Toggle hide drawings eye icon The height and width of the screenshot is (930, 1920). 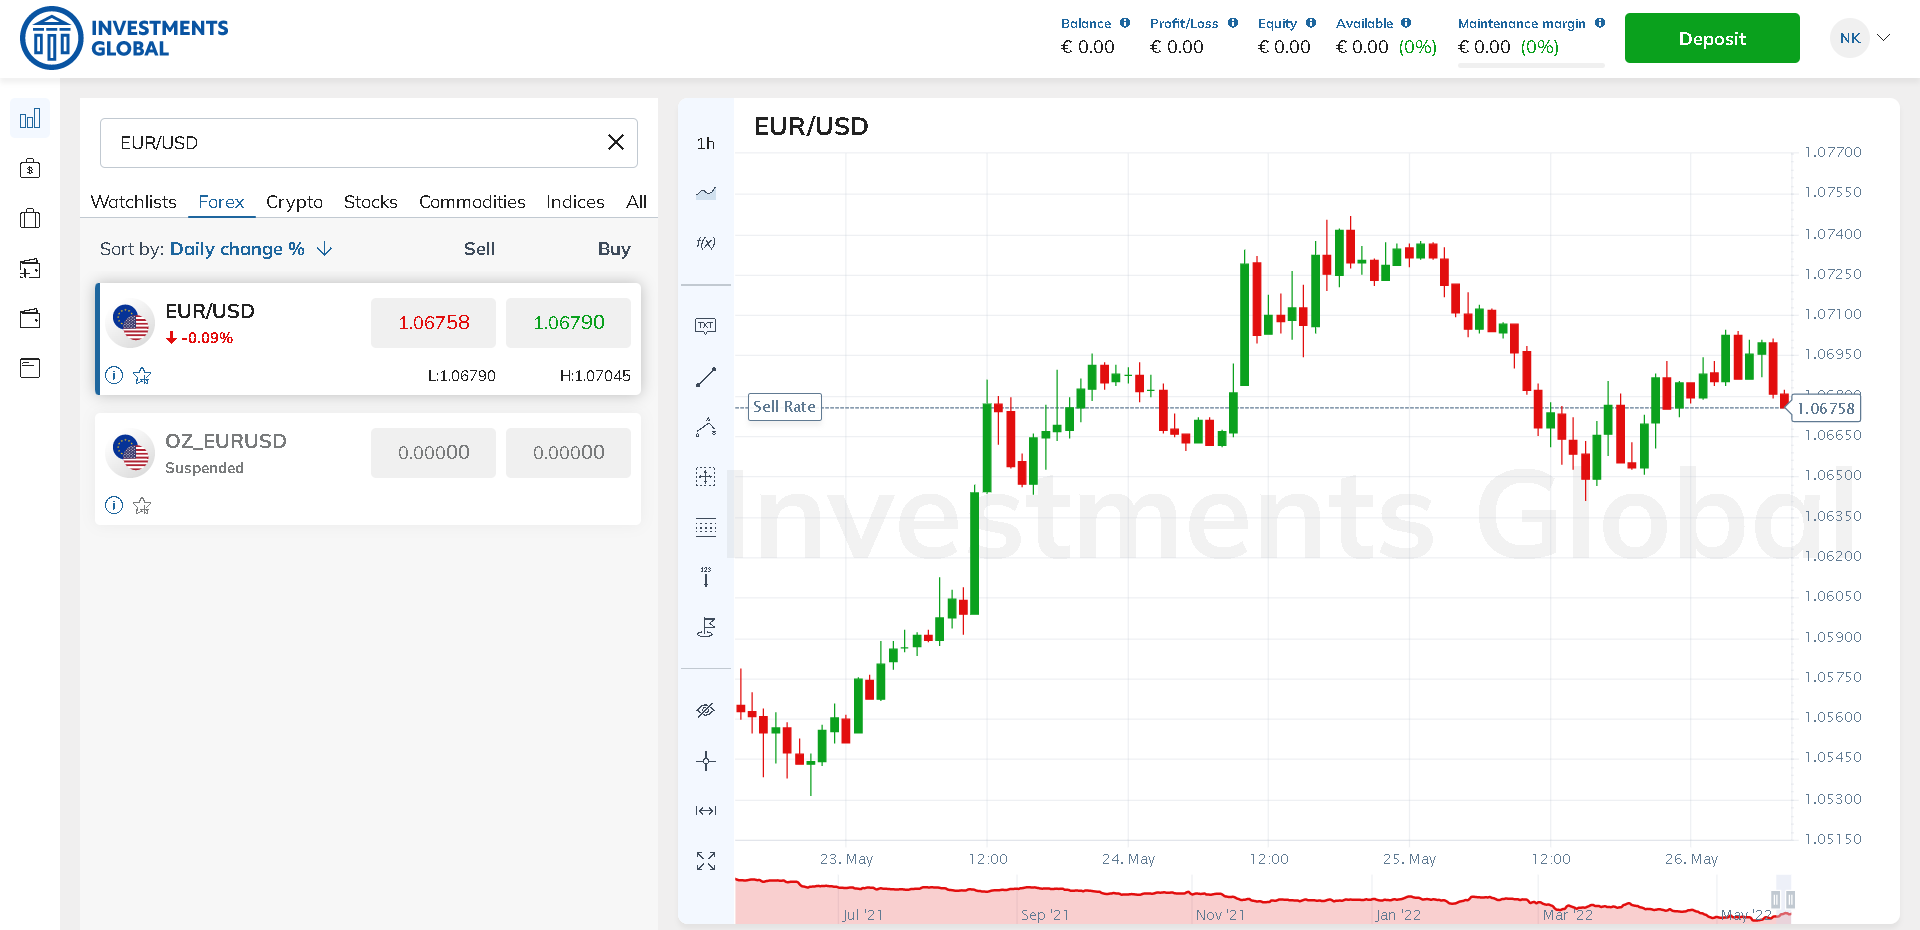click(706, 710)
